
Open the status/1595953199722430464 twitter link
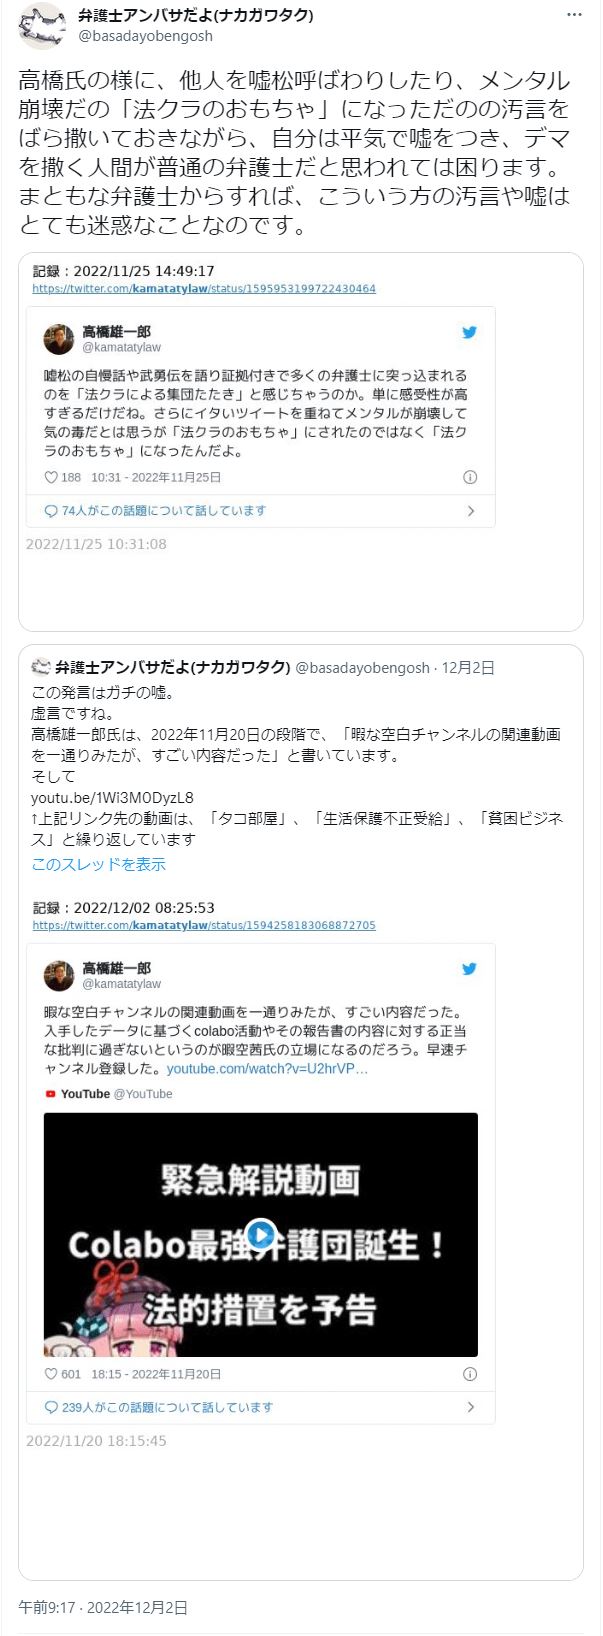[x=204, y=288]
